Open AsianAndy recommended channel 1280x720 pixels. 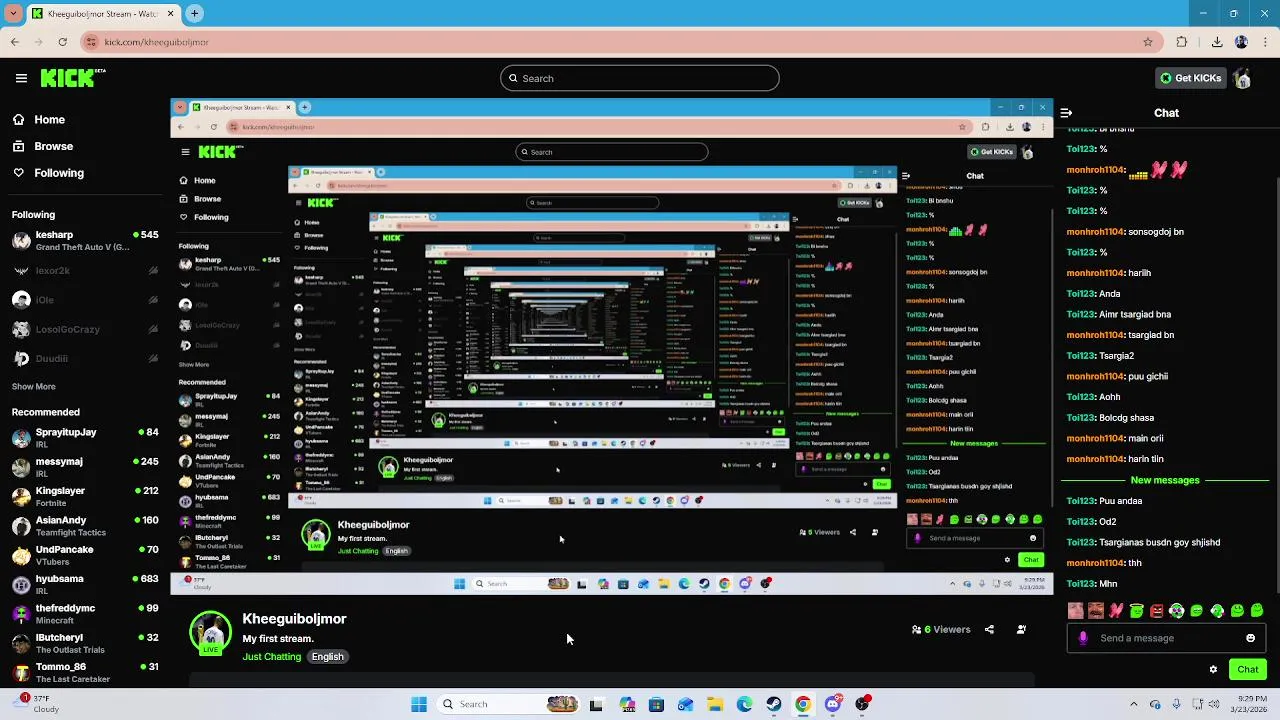[x=84, y=526]
